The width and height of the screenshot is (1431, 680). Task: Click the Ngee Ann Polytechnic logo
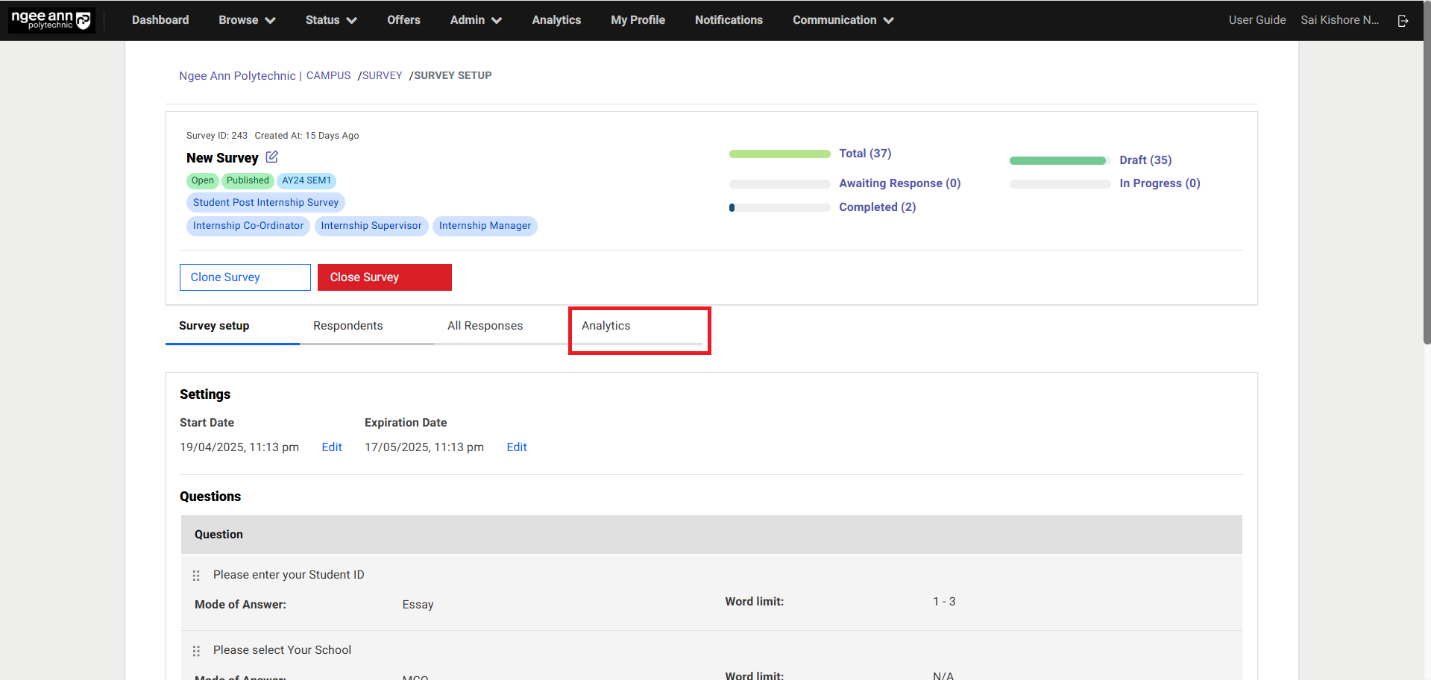tap(51, 20)
